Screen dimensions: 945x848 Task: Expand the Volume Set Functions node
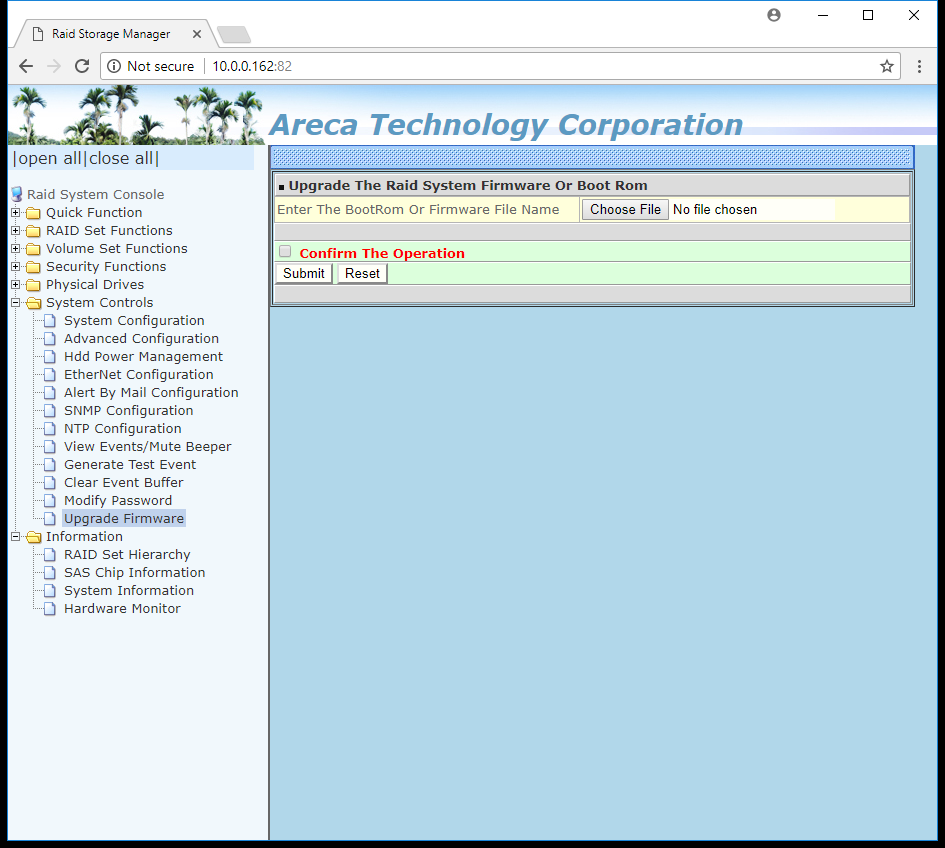click(16, 249)
